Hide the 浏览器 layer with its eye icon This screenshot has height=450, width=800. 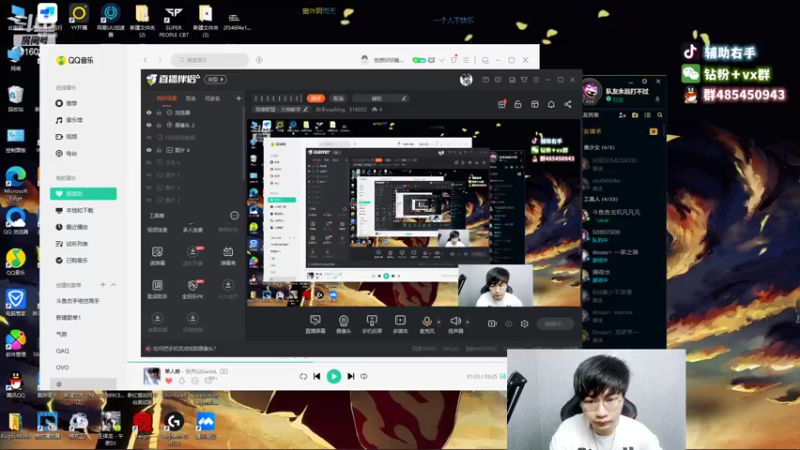149,112
